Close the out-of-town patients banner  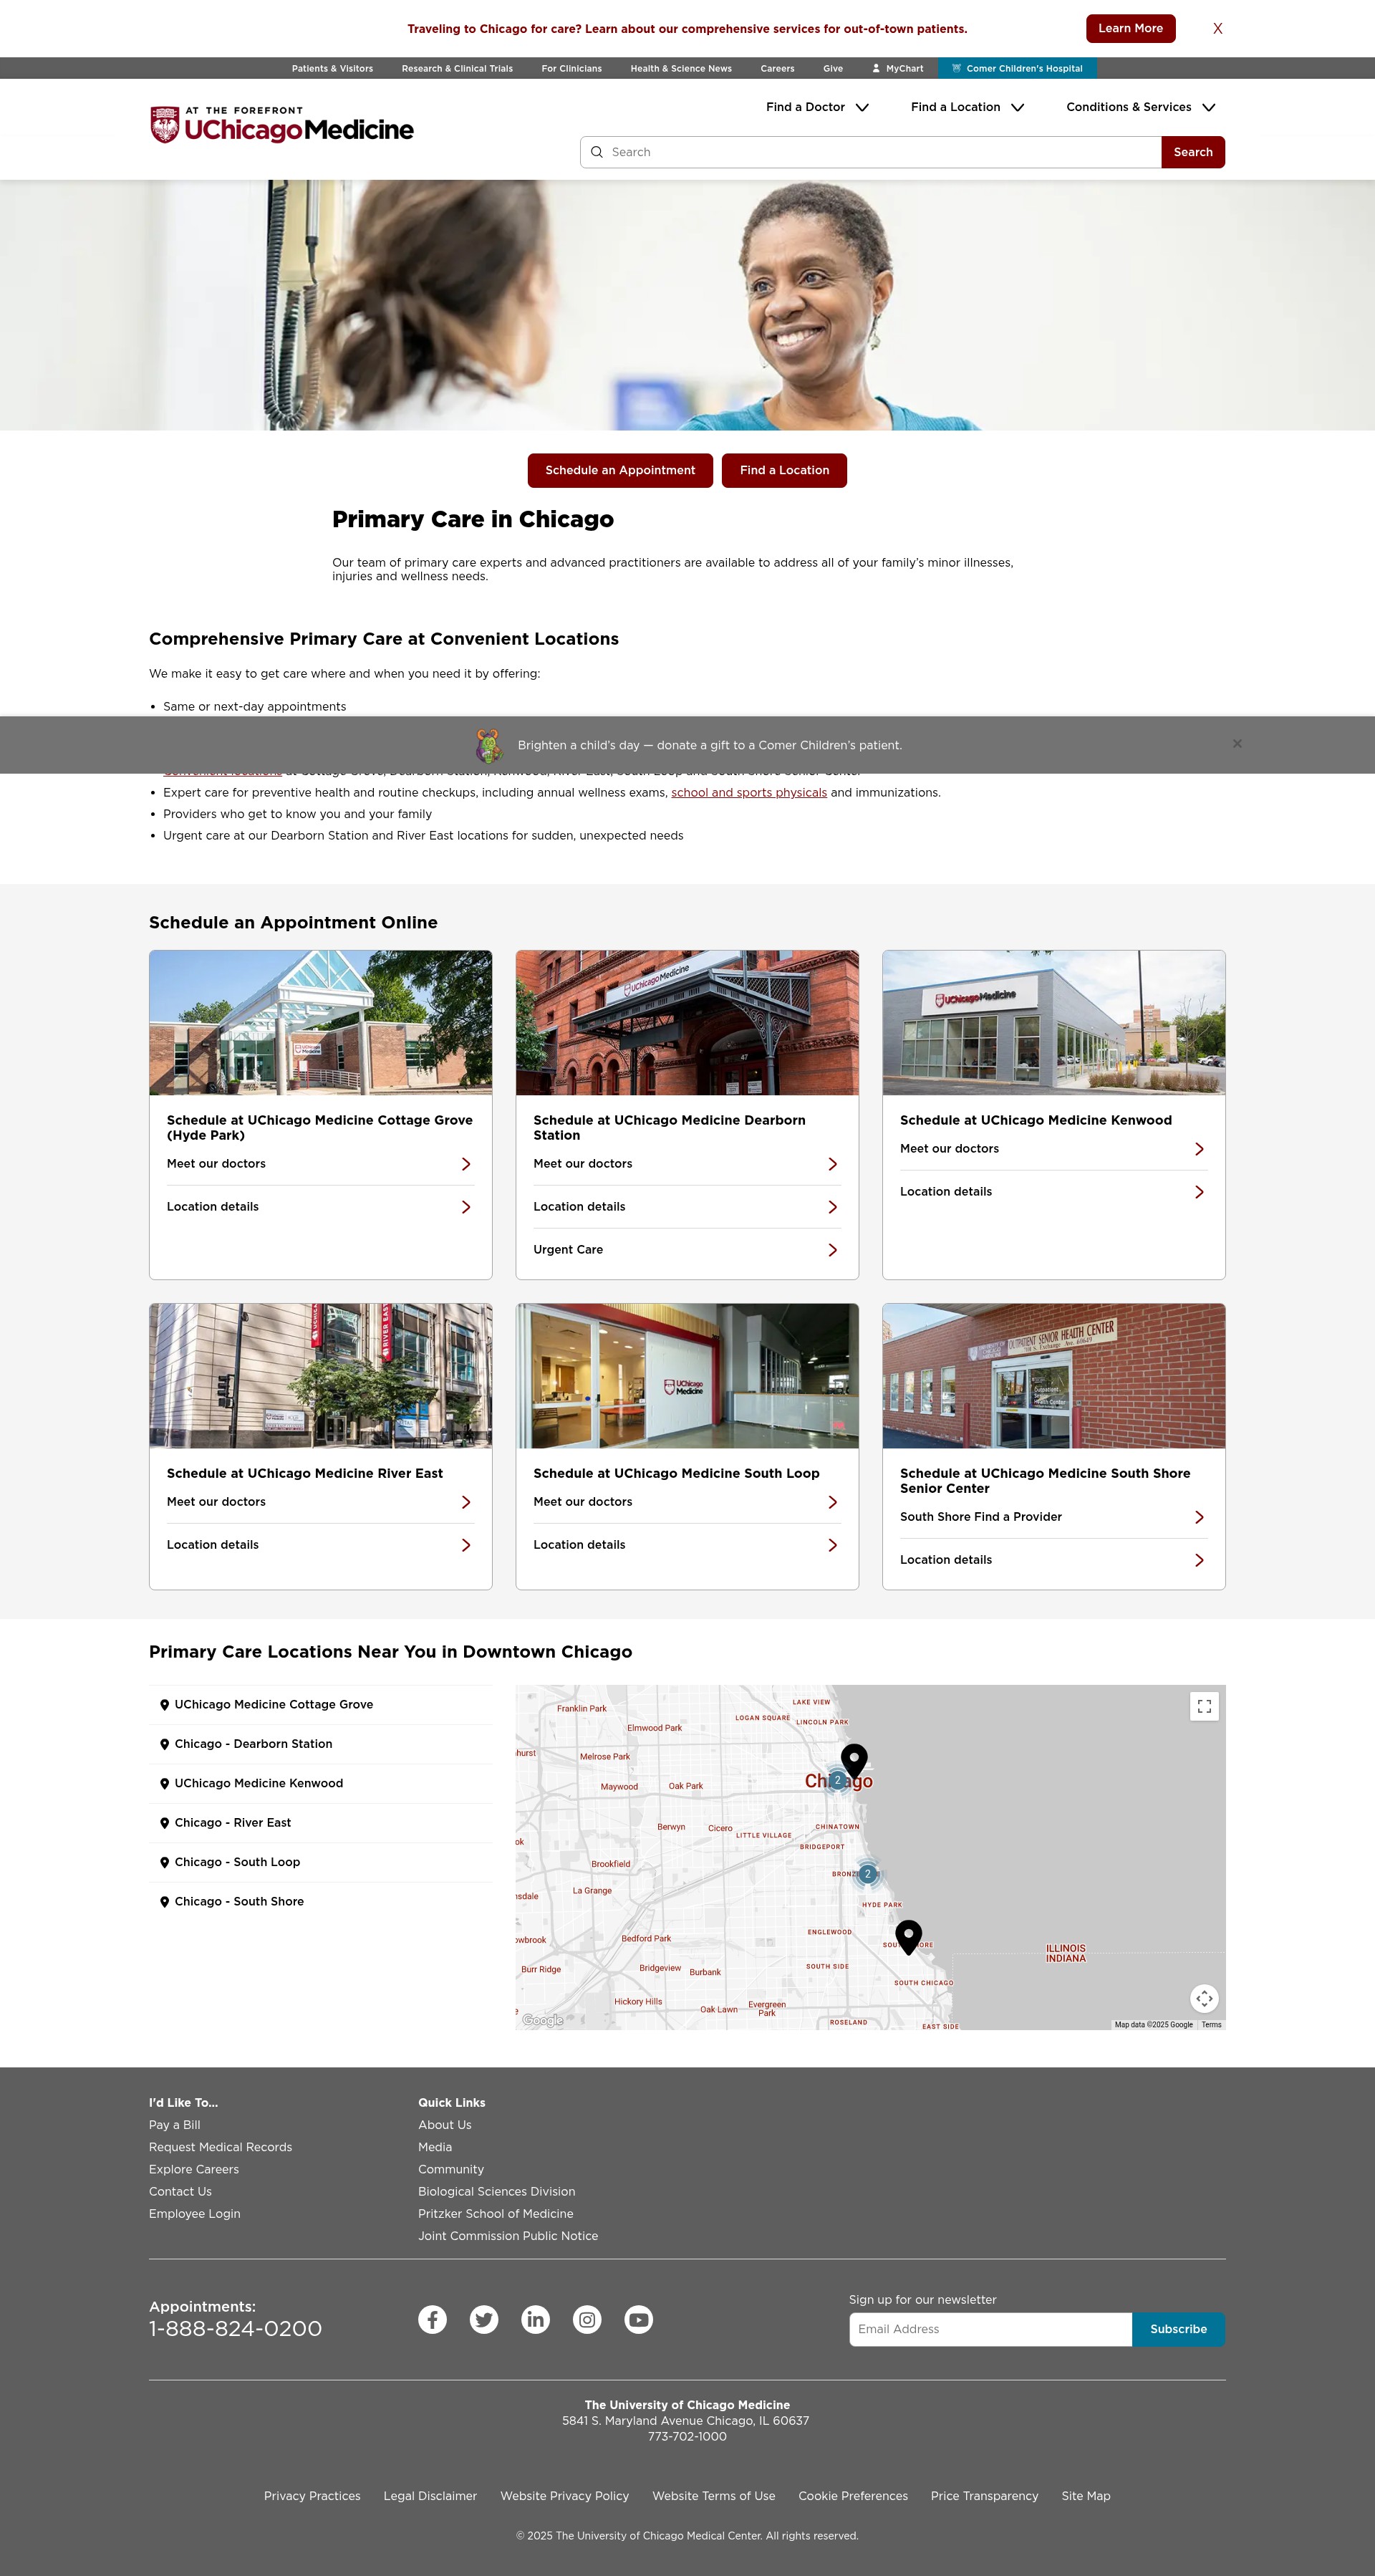tap(1217, 28)
